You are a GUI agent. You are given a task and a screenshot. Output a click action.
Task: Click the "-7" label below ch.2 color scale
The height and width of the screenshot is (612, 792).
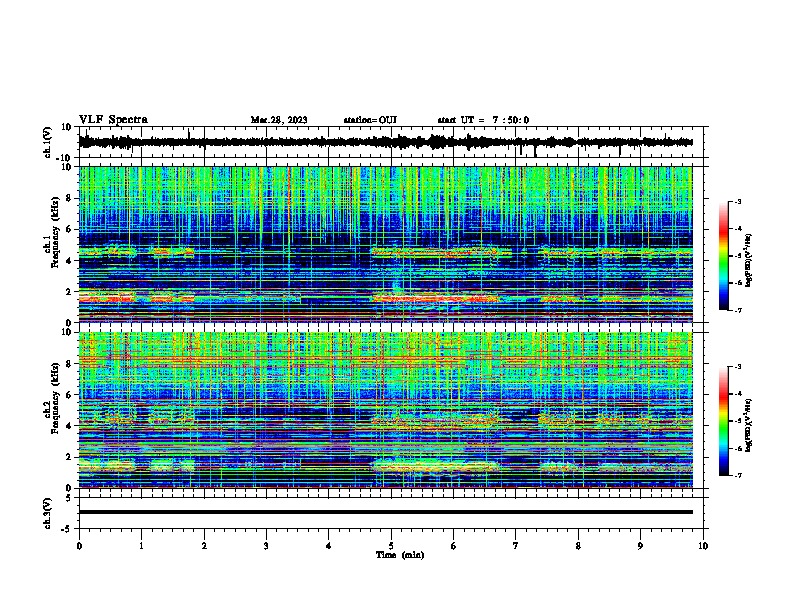click(738, 476)
